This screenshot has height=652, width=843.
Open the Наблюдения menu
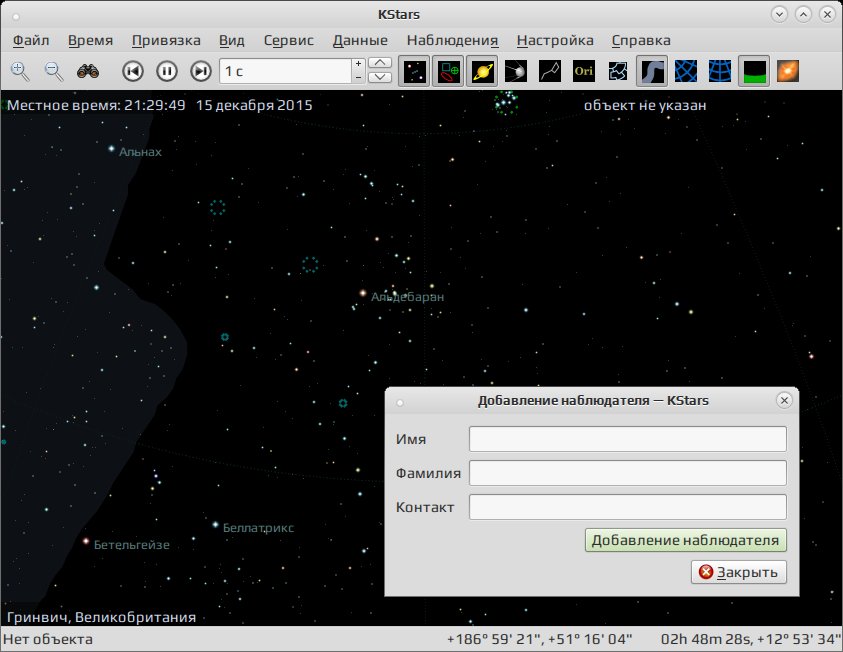tap(452, 40)
